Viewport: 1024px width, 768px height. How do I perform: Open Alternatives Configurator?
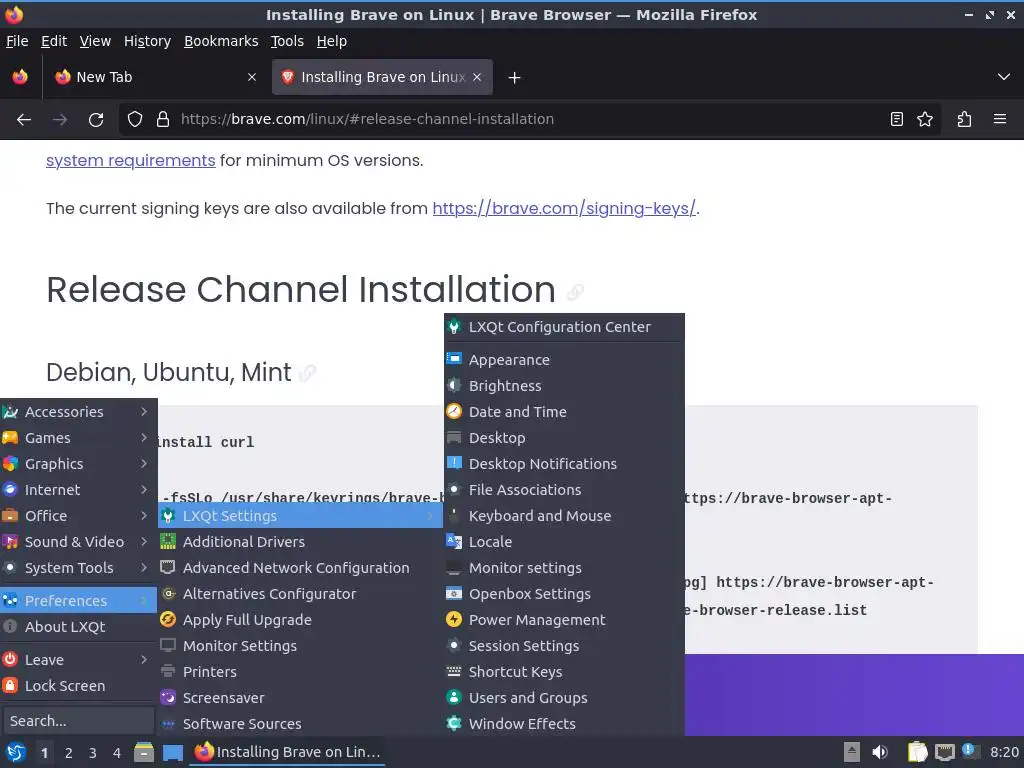[x=300, y=594]
